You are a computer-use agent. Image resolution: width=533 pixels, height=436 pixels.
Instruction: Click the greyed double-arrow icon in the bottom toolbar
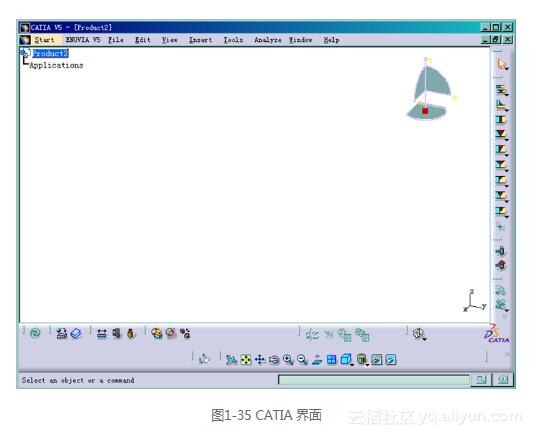pos(329,335)
